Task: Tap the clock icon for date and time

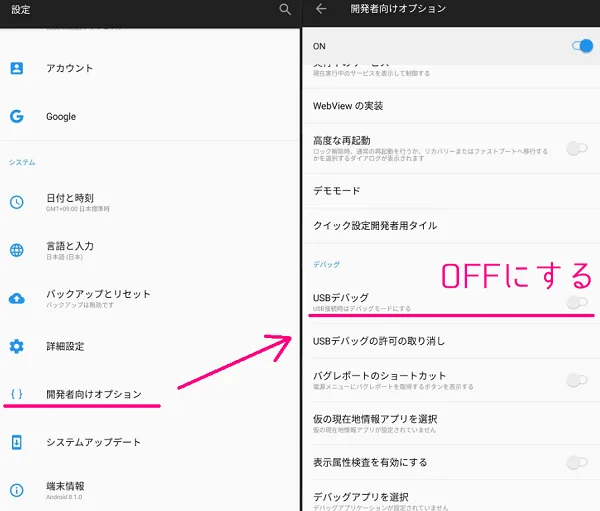Action: (x=16, y=202)
